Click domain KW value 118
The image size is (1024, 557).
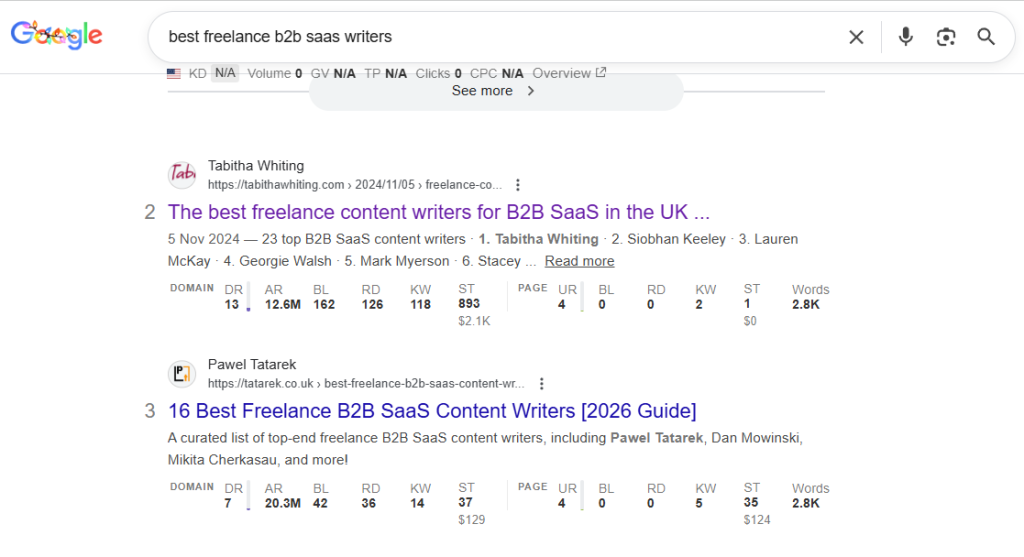pyautogui.click(x=421, y=304)
